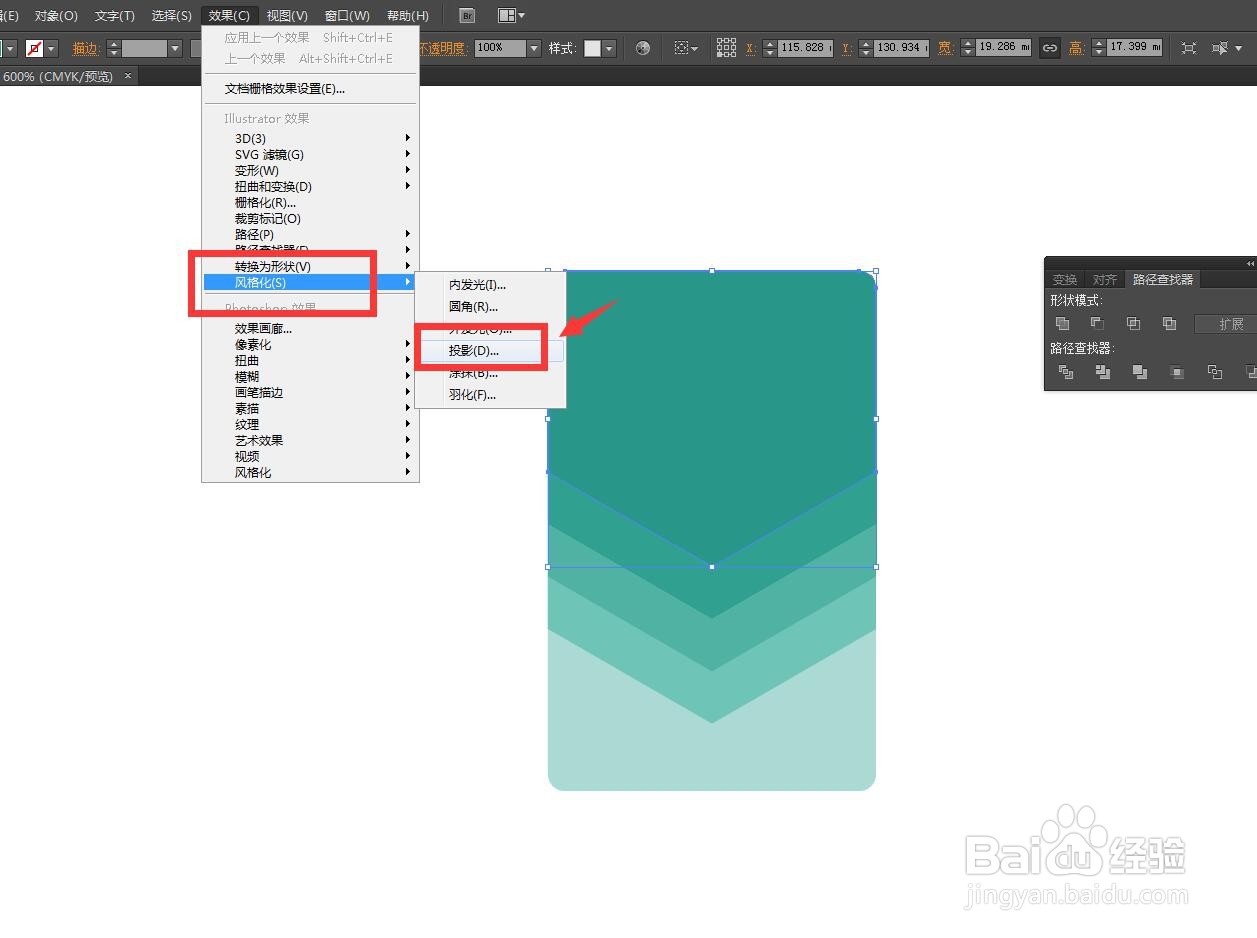Choose 文档栅格效果设置(E)... menu item
The height and width of the screenshot is (938, 1257).
310,89
